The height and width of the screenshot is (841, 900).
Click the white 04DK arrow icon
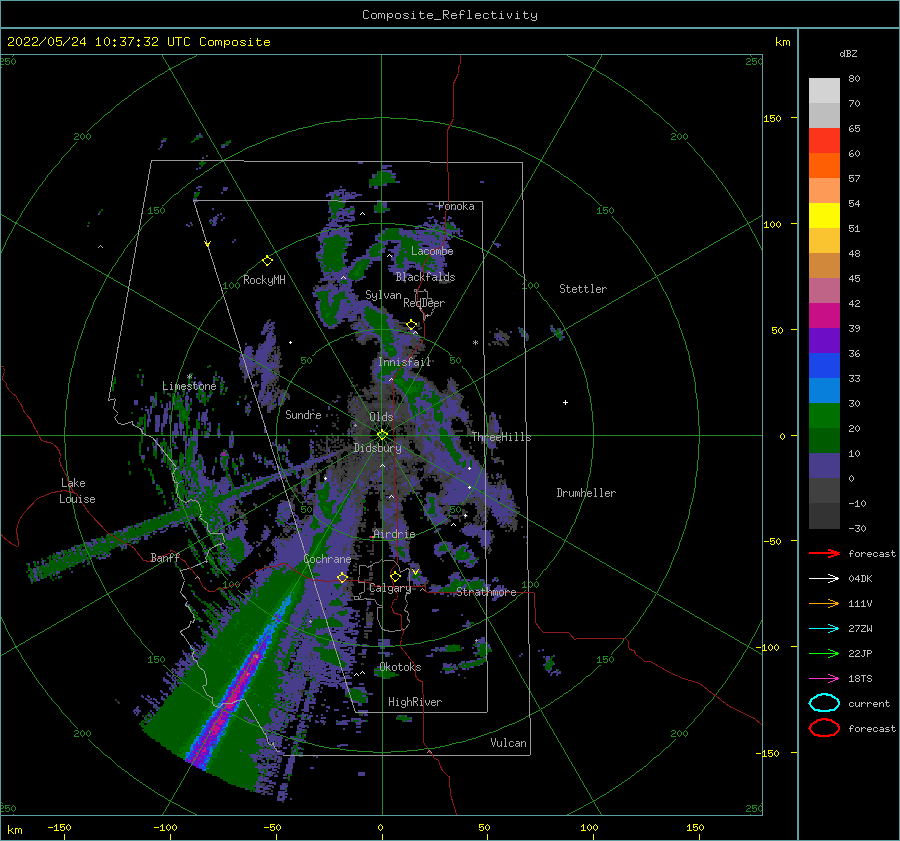[x=824, y=578]
